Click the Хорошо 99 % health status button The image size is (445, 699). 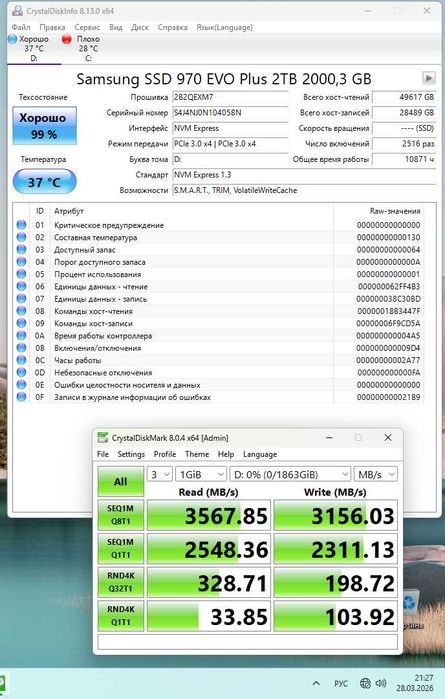[44, 126]
